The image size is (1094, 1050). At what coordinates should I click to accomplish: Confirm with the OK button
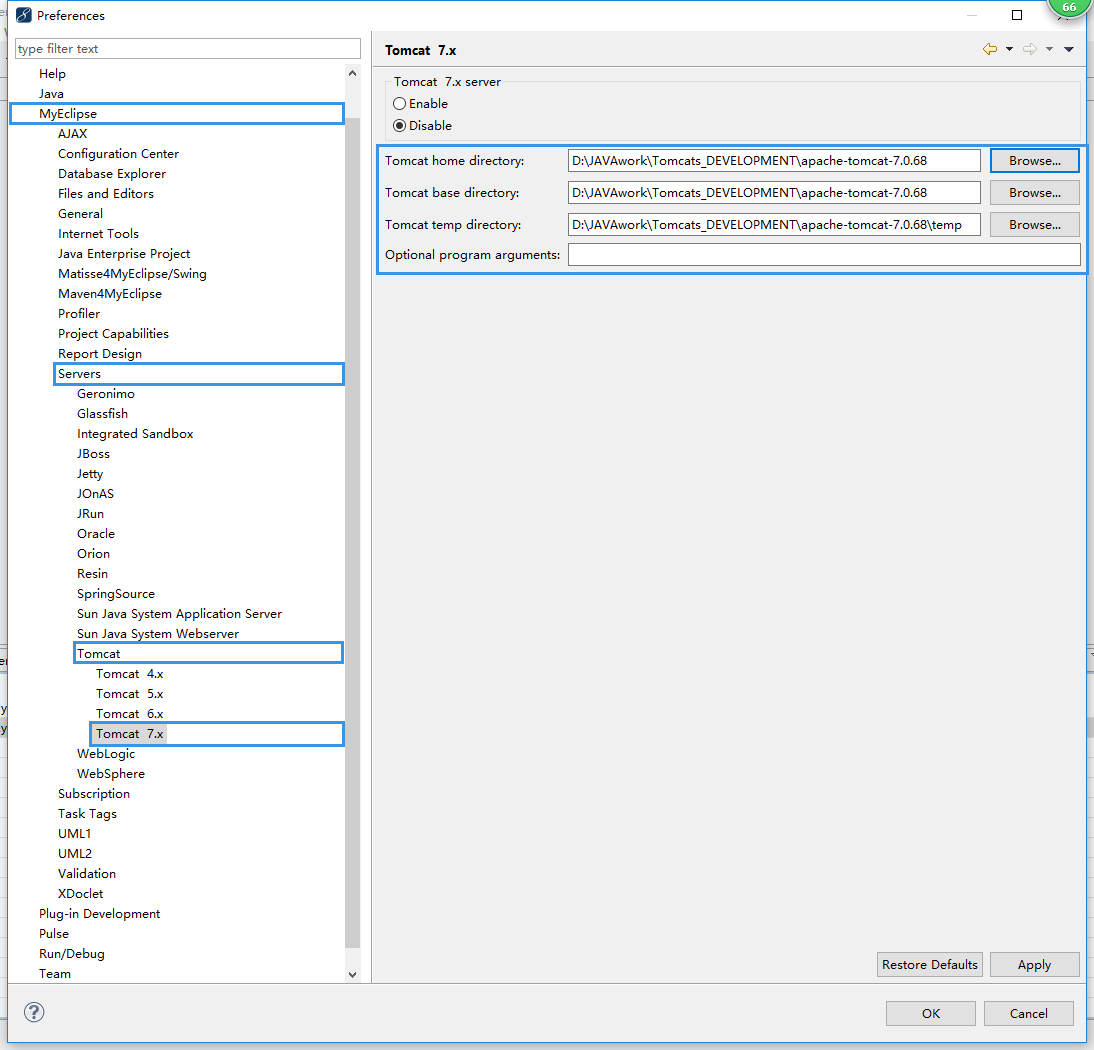click(x=931, y=1013)
